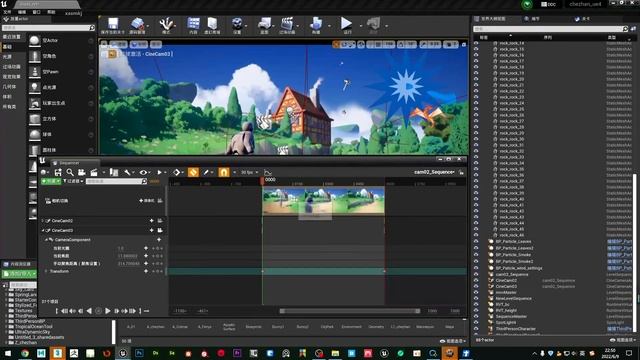Collapse the CineCam03 track
Image resolution: width=640 pixels, height=360 pixels.
click(43, 230)
